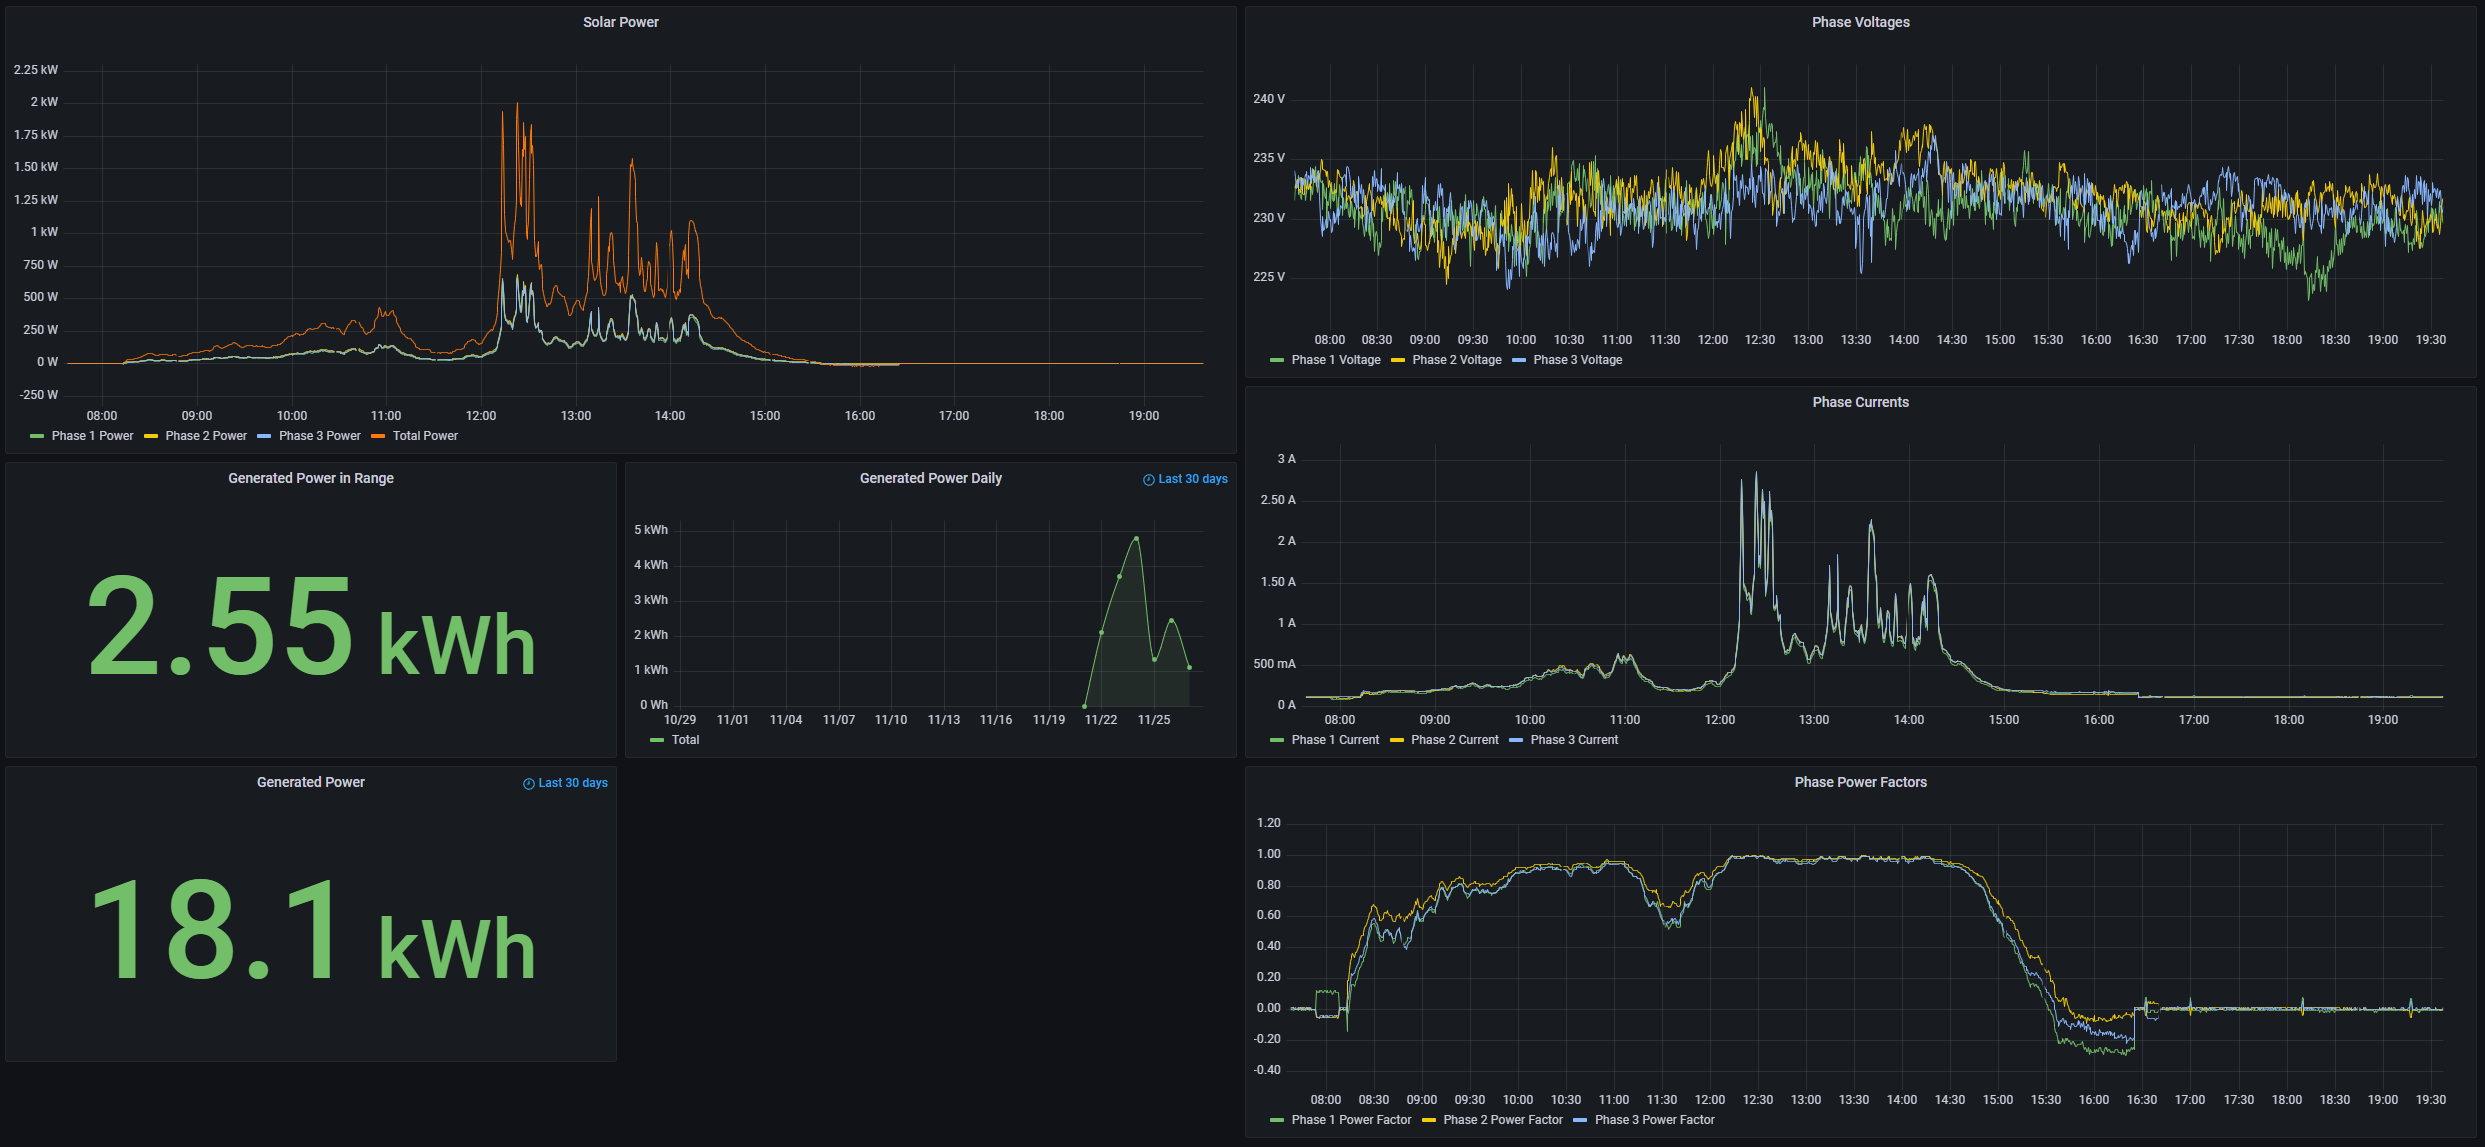Click 'Last 30 days' label in Generated Power panel

click(x=572, y=784)
